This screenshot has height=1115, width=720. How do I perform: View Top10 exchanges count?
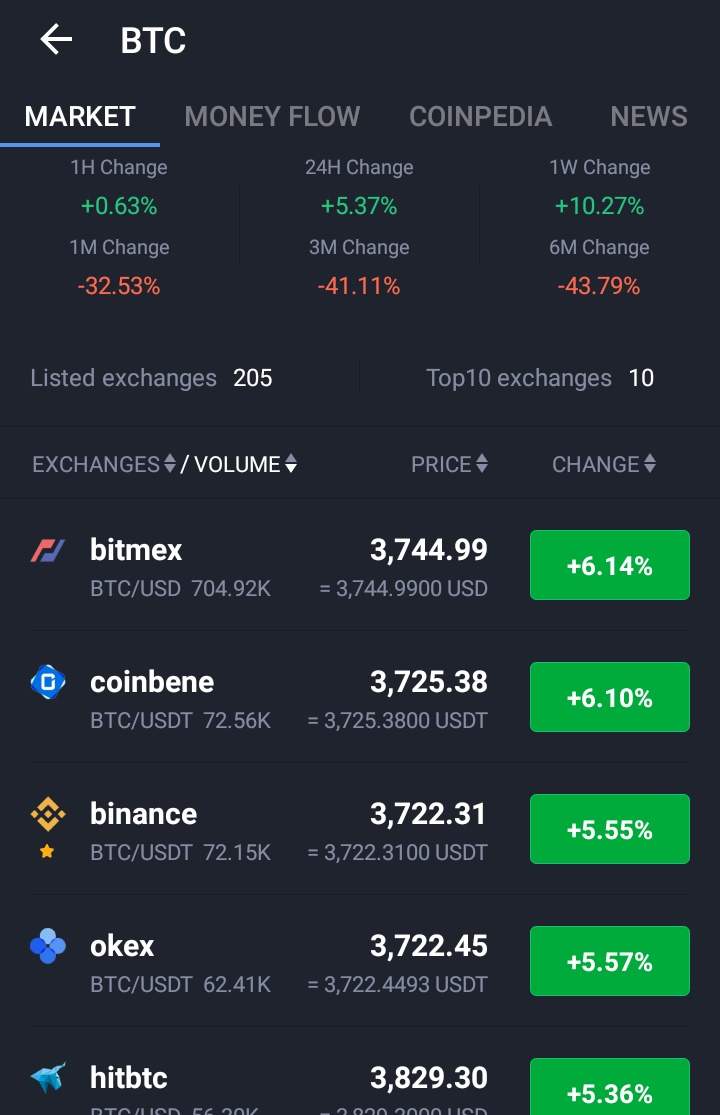(x=540, y=378)
